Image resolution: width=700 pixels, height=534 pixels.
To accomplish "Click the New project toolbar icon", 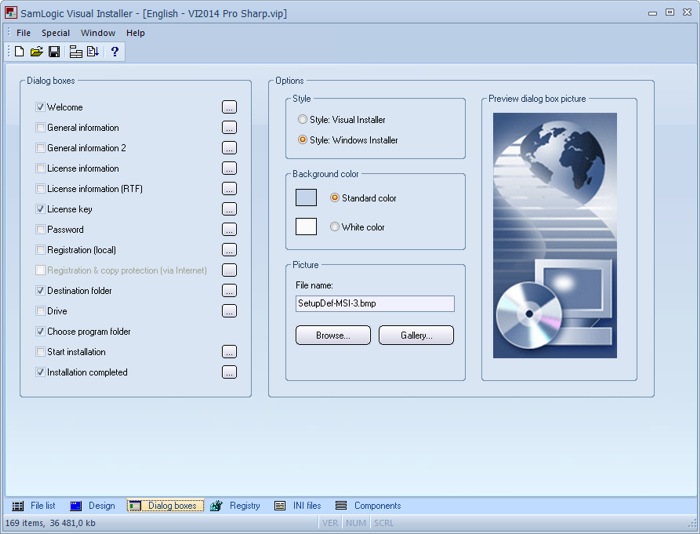I will tap(19, 52).
